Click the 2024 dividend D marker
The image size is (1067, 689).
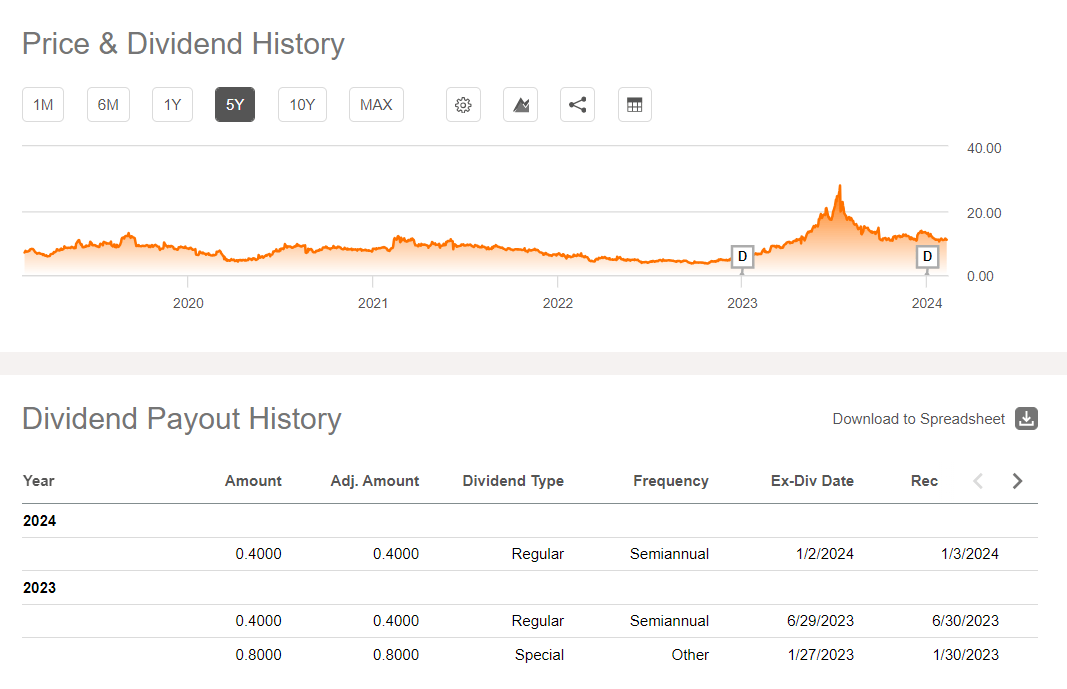[x=927, y=257]
